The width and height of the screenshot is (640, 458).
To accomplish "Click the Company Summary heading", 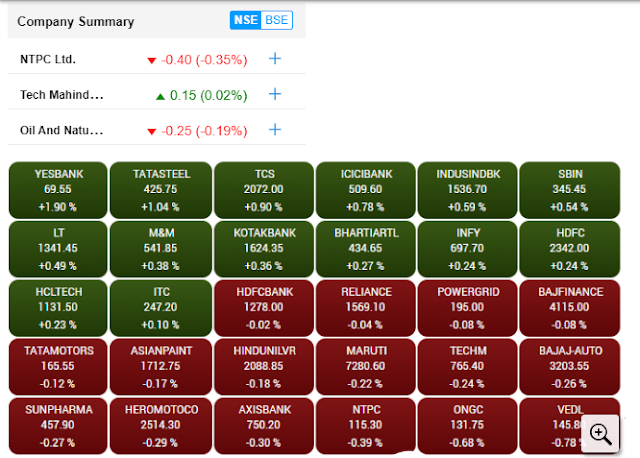I will [76, 21].
